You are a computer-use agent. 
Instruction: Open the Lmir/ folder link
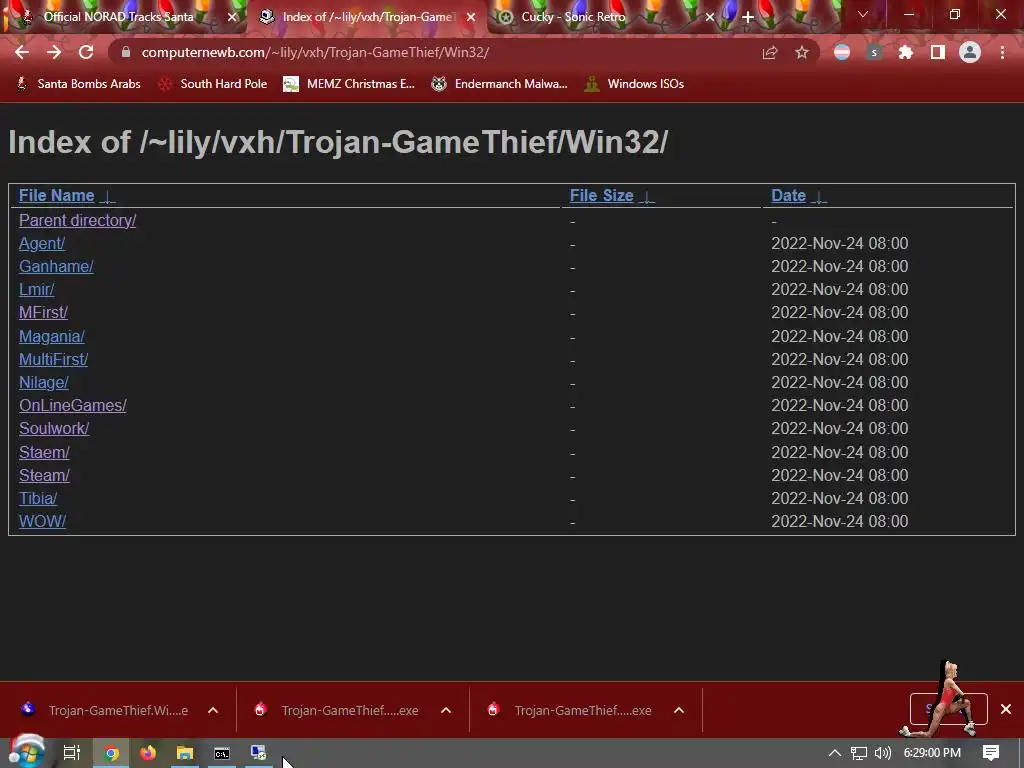click(x=37, y=289)
